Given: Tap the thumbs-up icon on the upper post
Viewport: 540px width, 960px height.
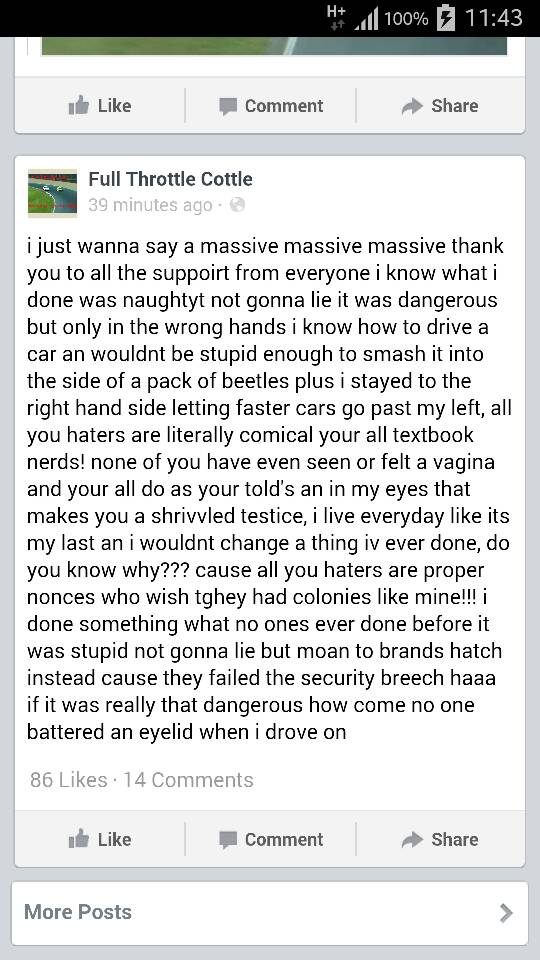Looking at the screenshot, I should point(78,106).
